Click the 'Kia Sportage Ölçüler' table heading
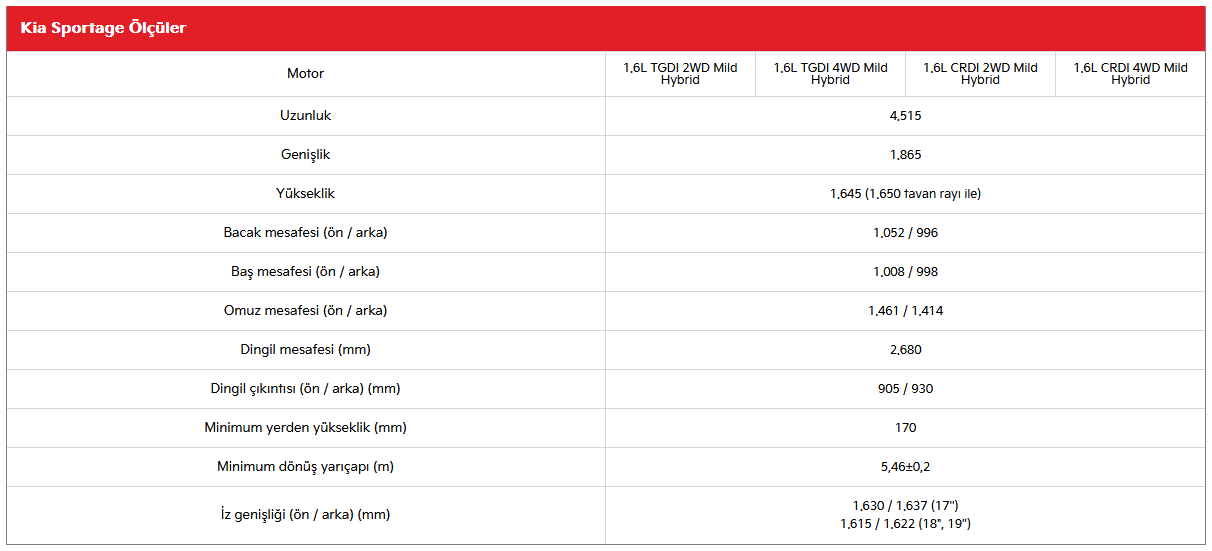 click(103, 28)
